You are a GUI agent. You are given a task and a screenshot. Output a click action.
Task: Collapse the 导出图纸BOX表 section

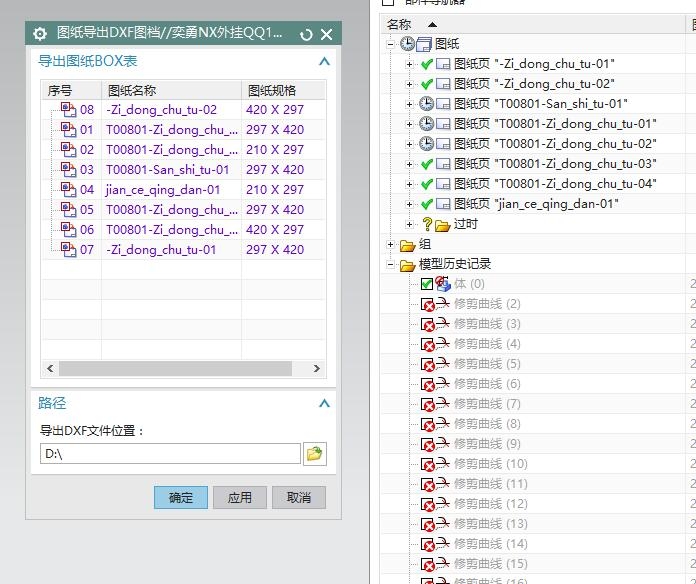click(x=324, y=61)
